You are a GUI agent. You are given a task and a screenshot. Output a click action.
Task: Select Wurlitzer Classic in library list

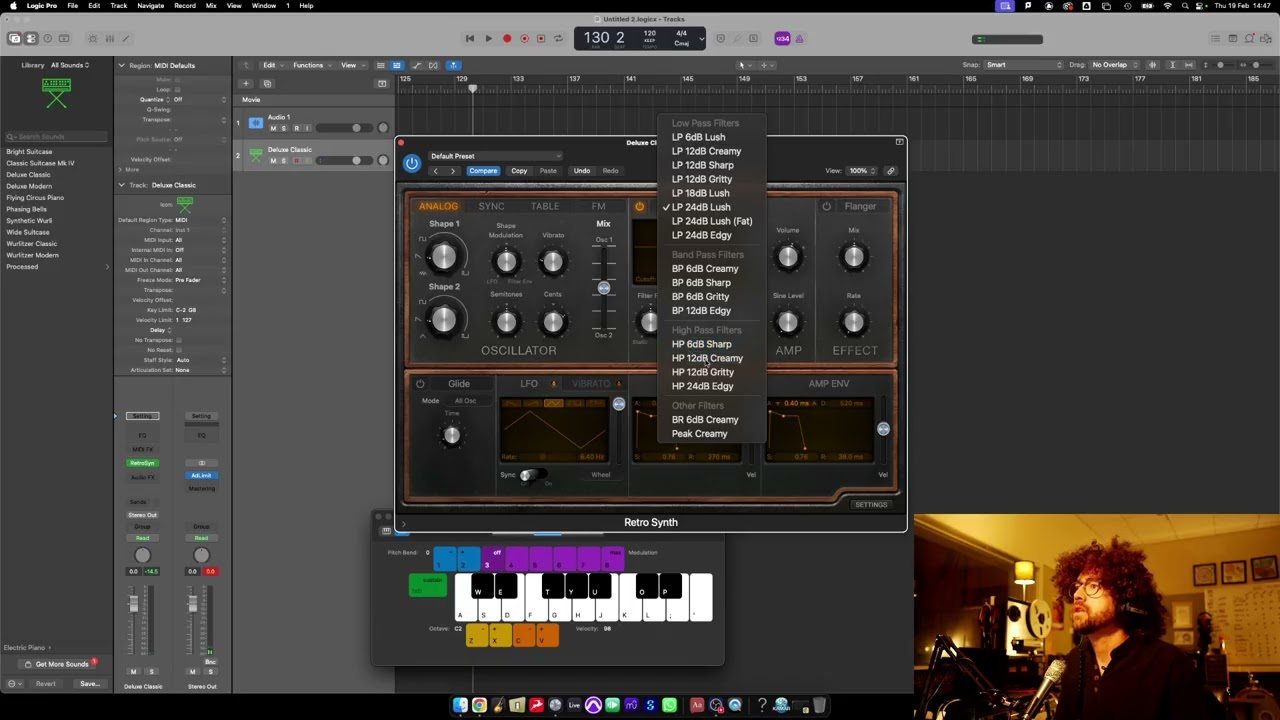(32, 243)
